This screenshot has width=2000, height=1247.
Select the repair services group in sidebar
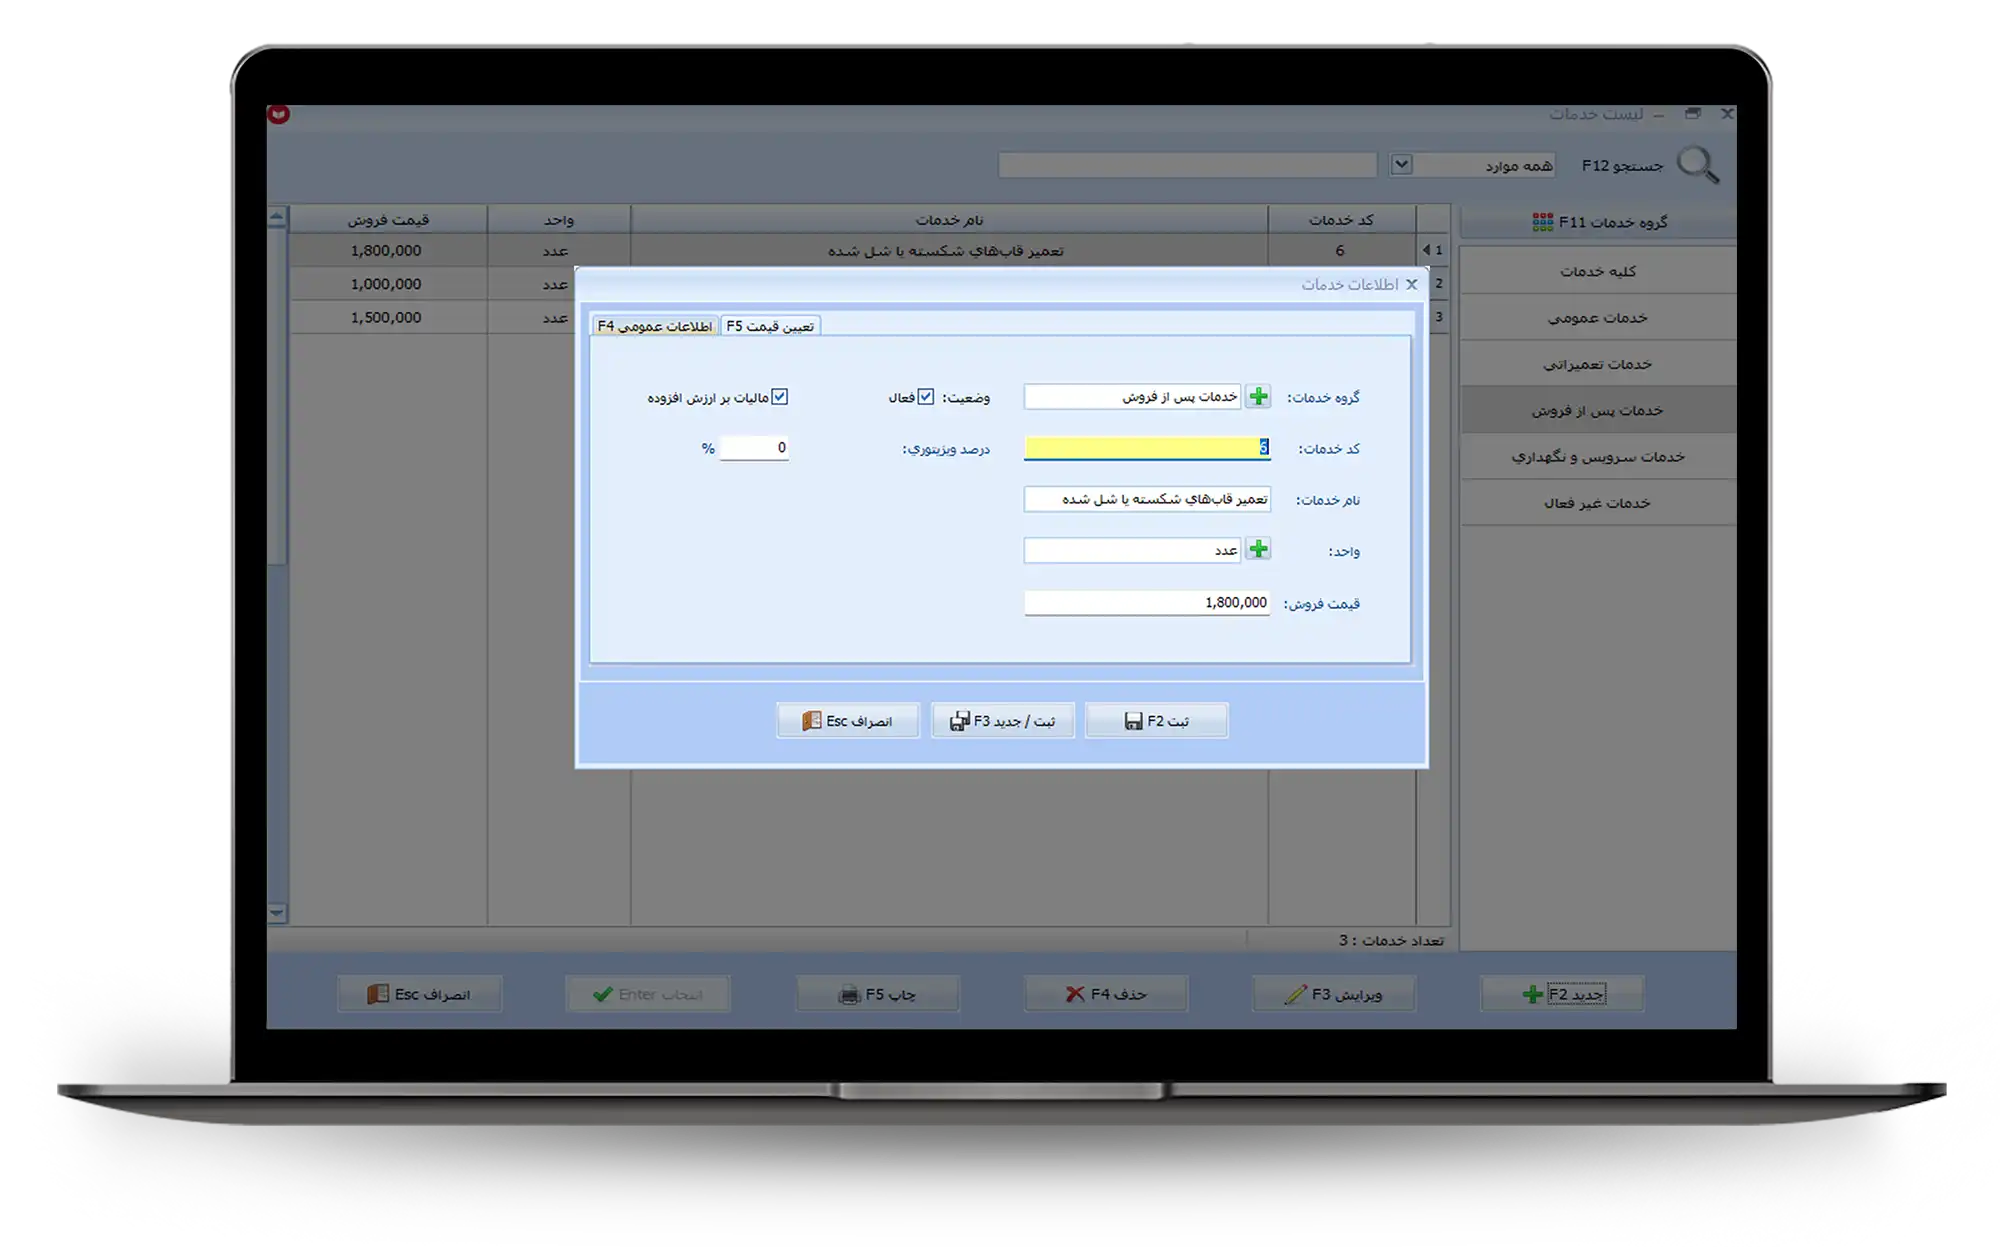pyautogui.click(x=1597, y=364)
